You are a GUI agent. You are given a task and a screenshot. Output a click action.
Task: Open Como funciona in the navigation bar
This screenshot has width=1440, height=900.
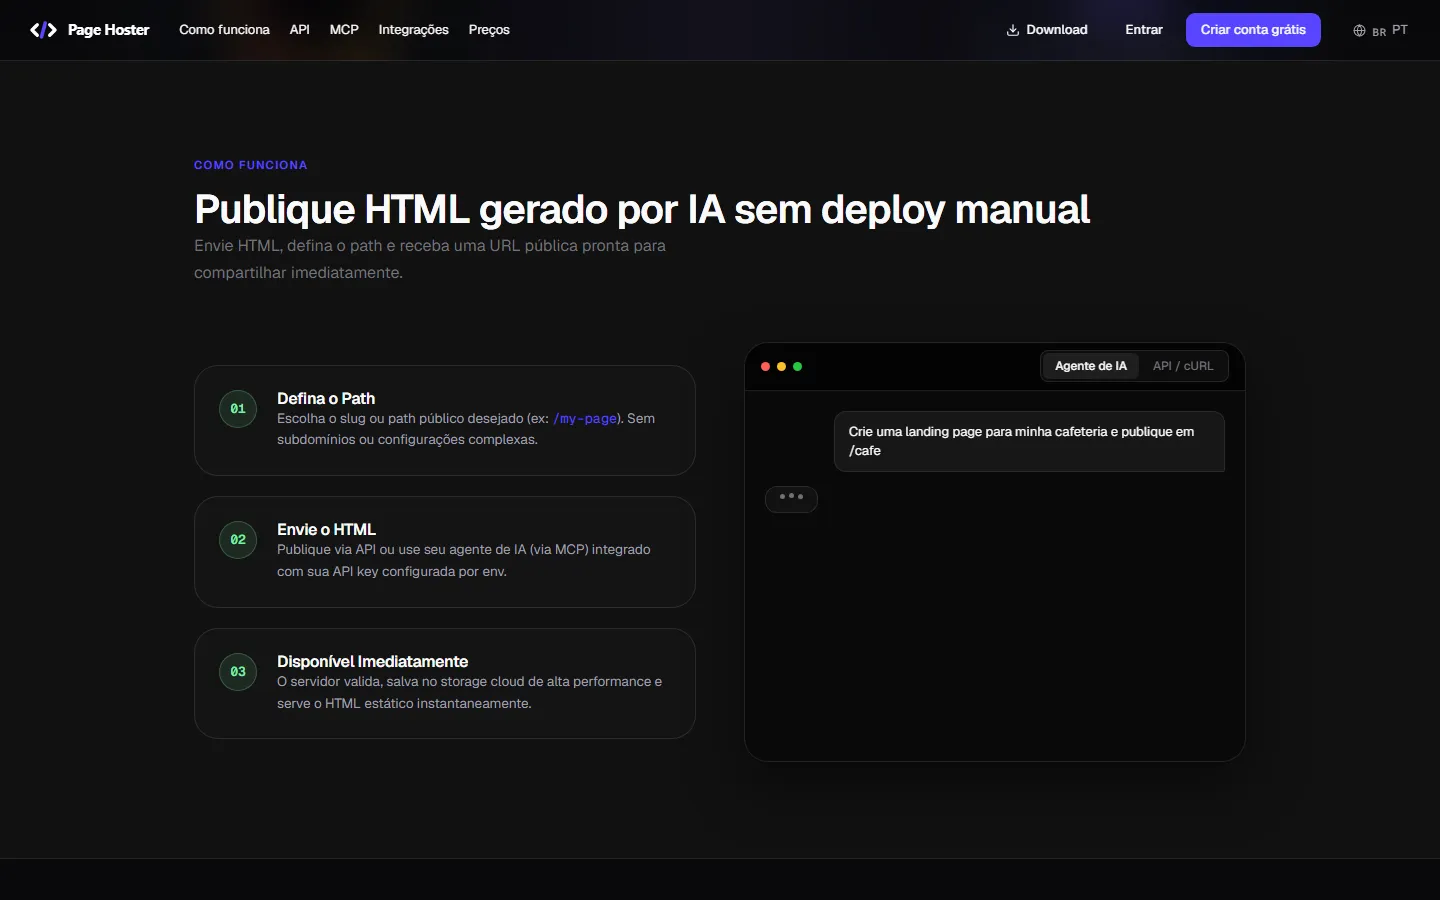pyautogui.click(x=224, y=30)
